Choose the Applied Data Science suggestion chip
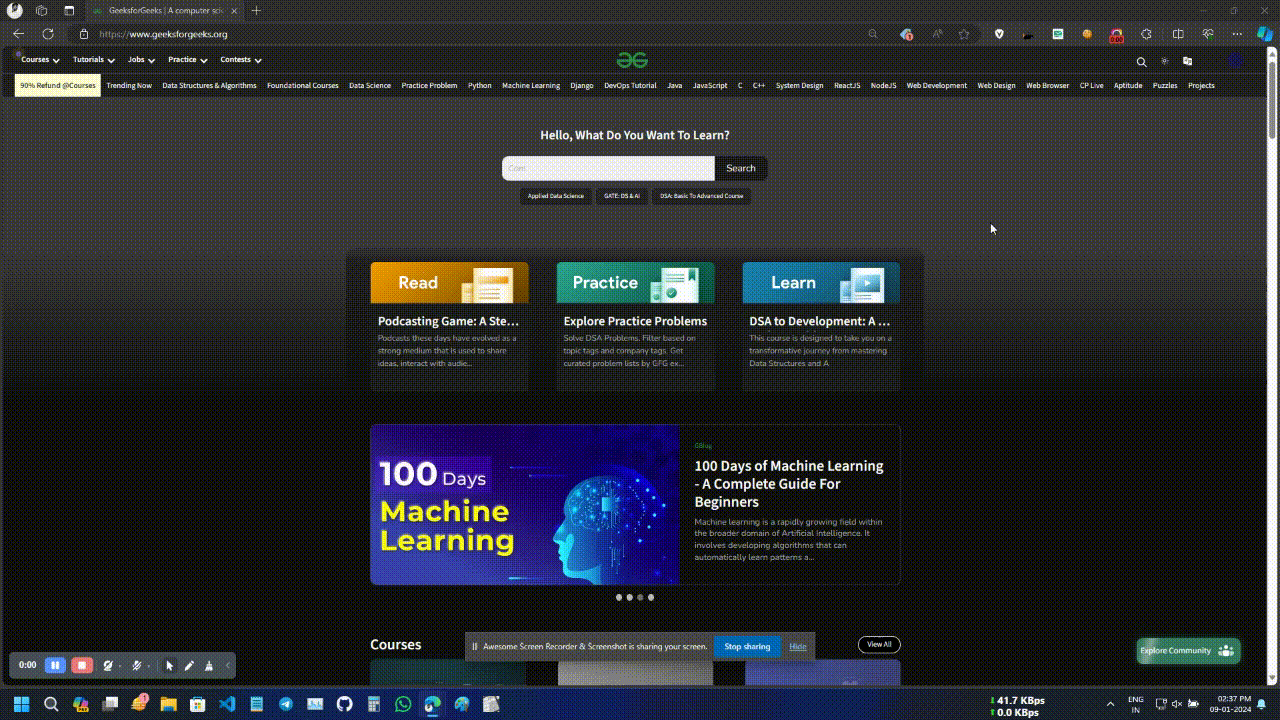The width and height of the screenshot is (1280, 720). tap(556, 196)
